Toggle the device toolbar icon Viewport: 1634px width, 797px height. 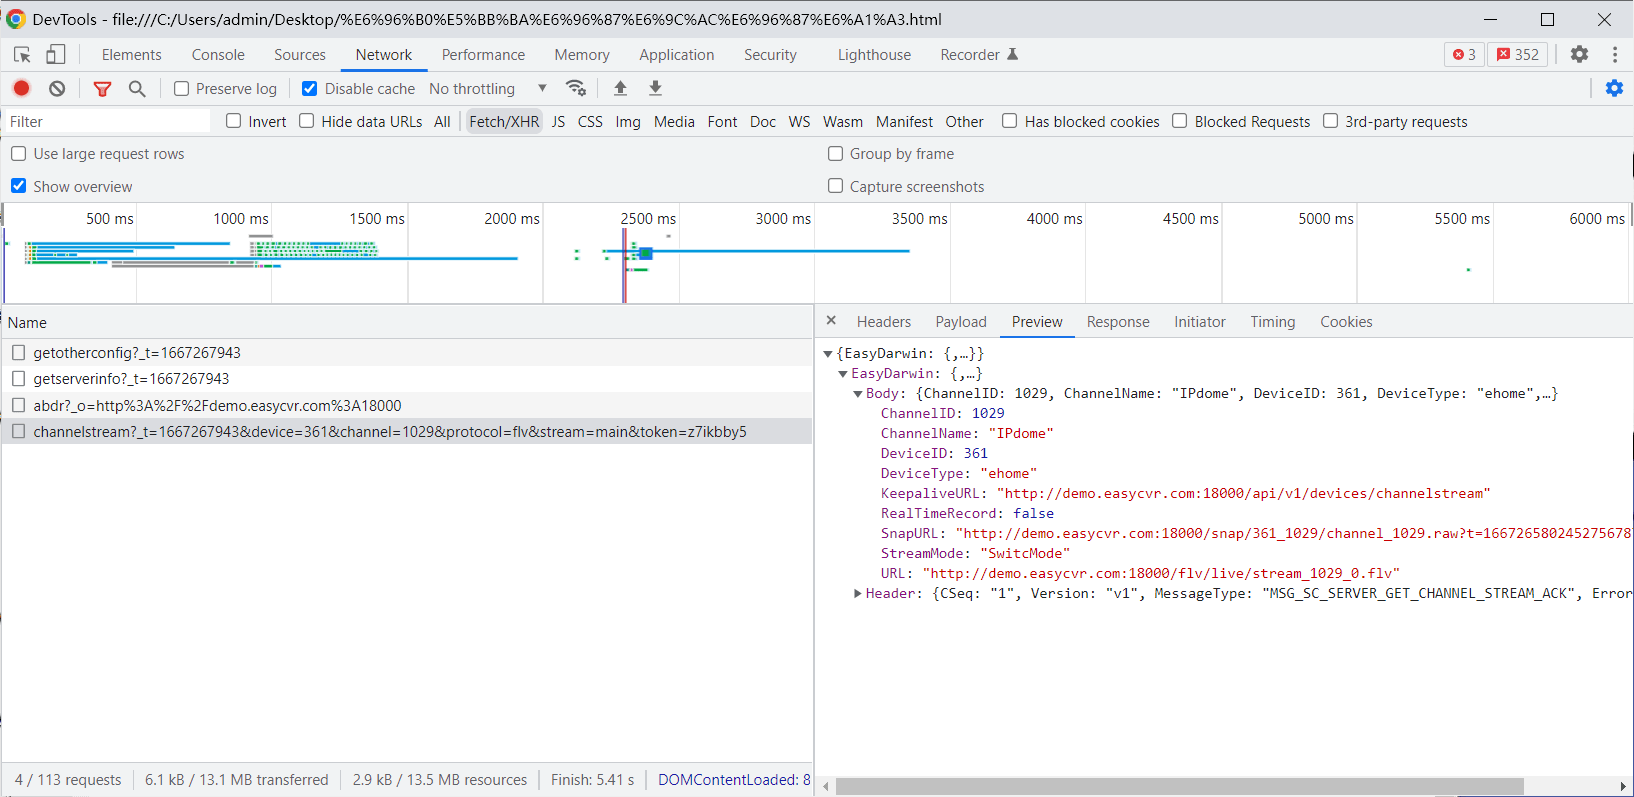pos(56,55)
